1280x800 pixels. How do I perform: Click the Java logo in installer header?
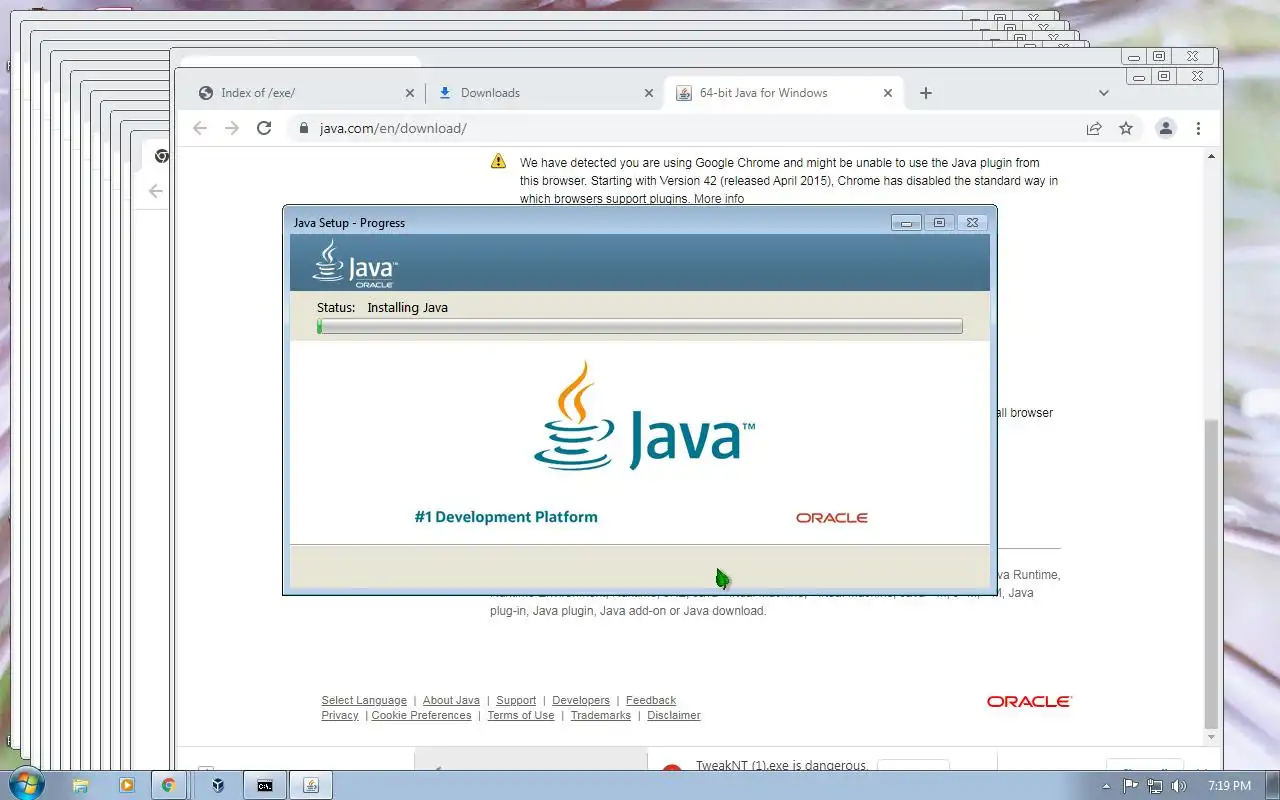tap(354, 264)
